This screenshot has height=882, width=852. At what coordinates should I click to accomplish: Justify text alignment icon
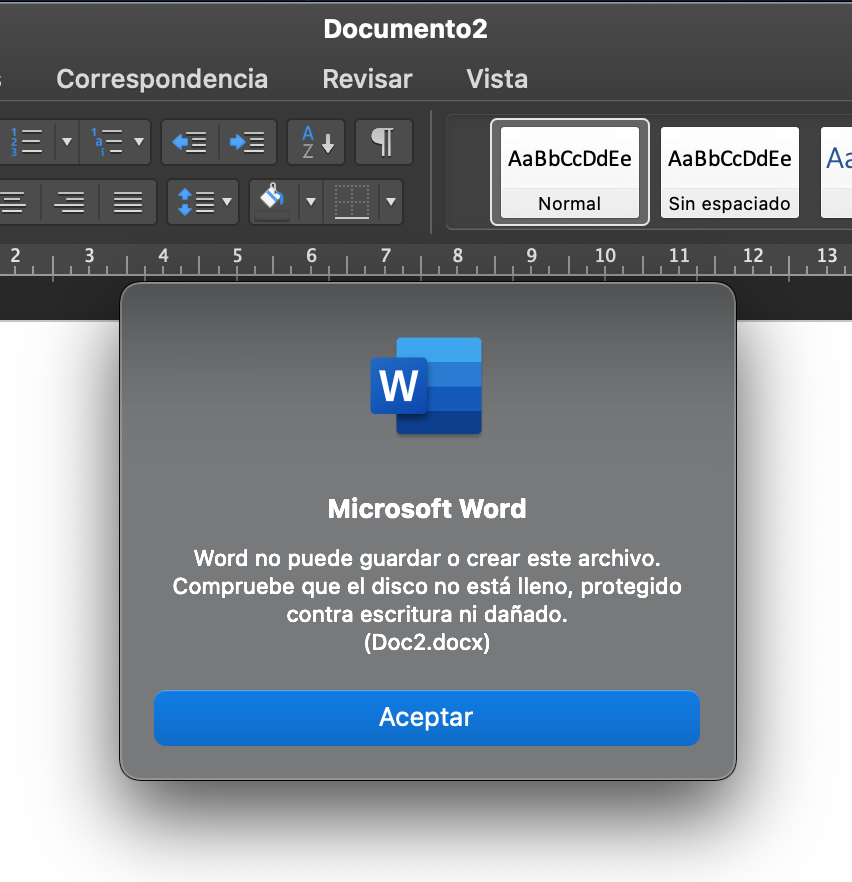click(128, 202)
